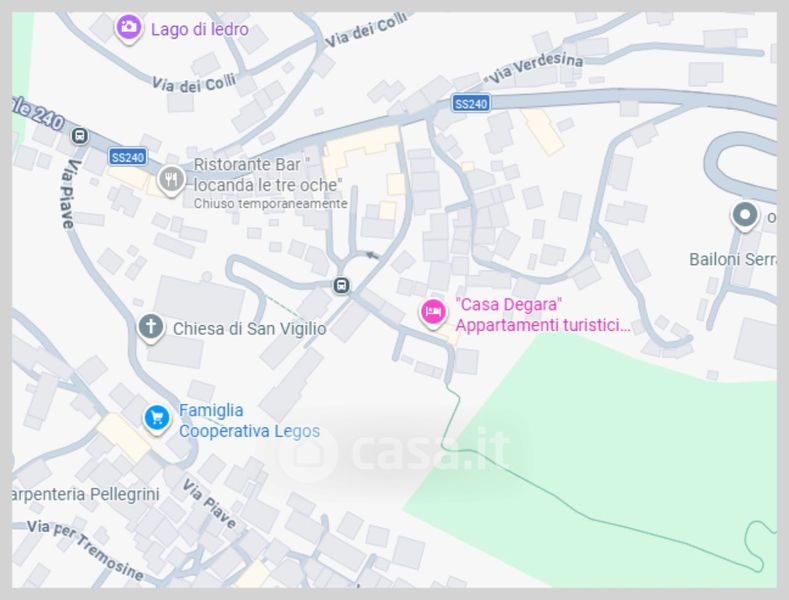
Task: Click the SS240 road shield near Via Verdesina
Action: (471, 104)
